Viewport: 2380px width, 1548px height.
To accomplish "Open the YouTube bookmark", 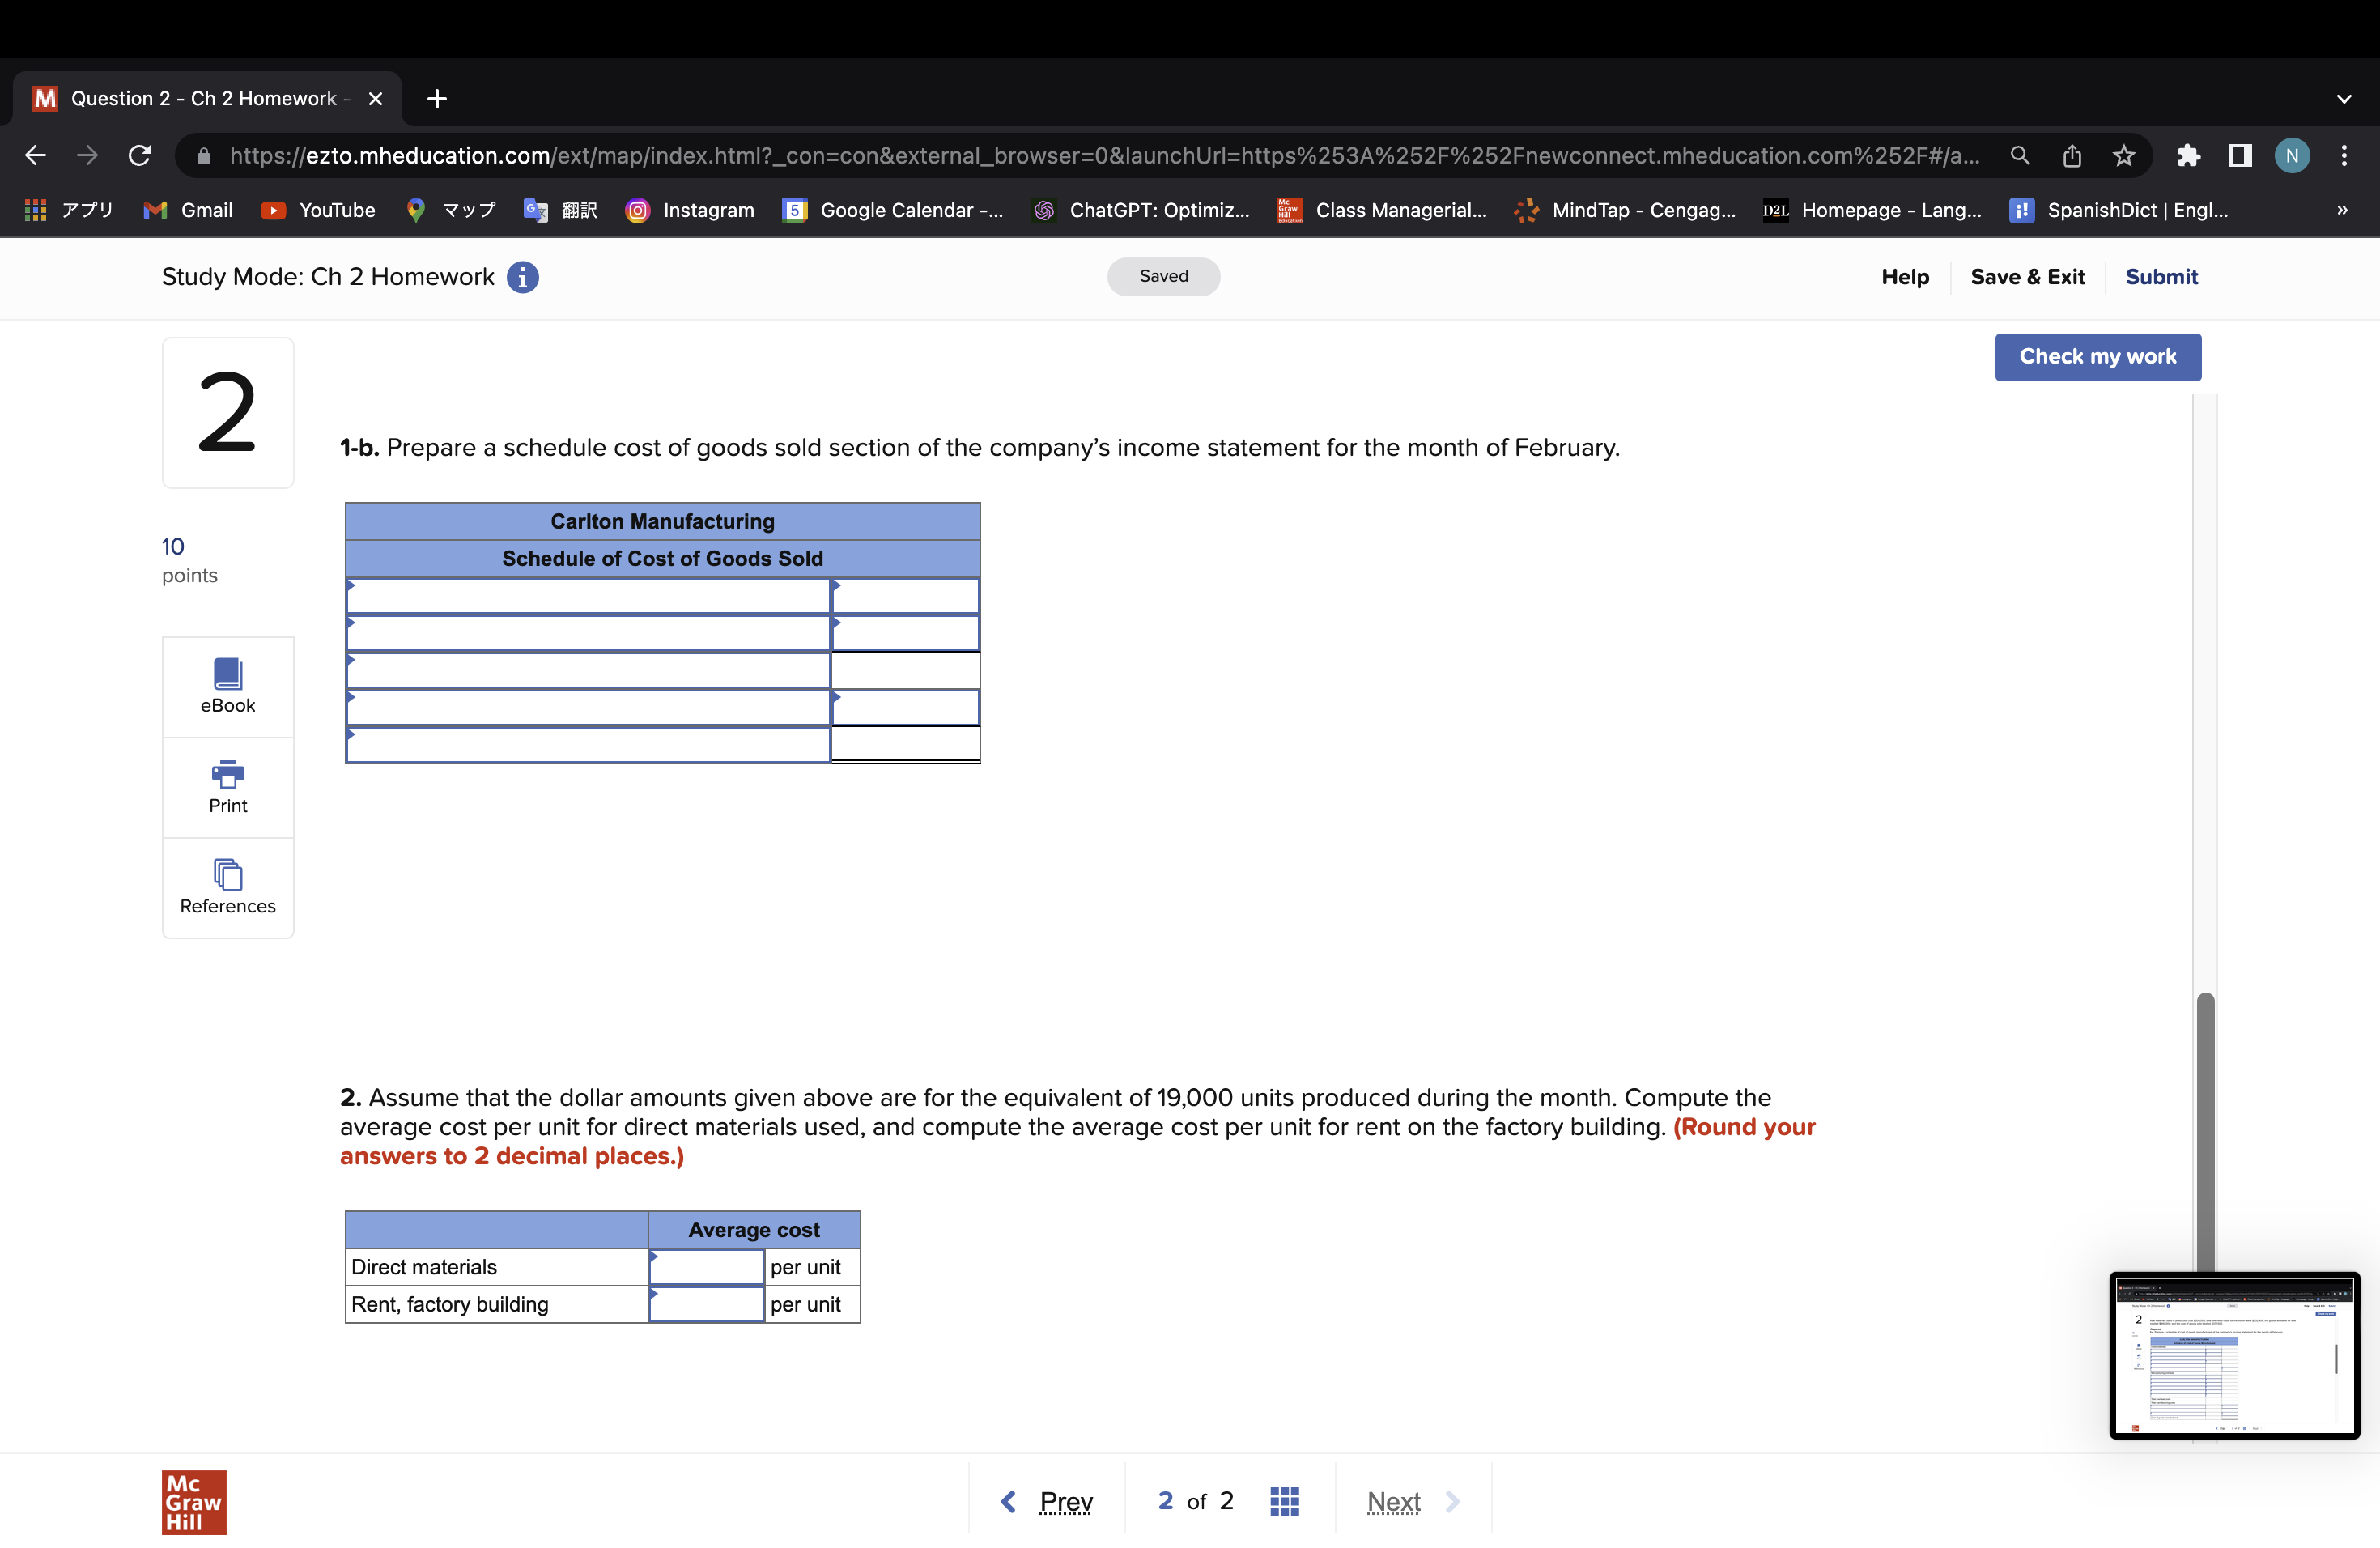I will (318, 210).
